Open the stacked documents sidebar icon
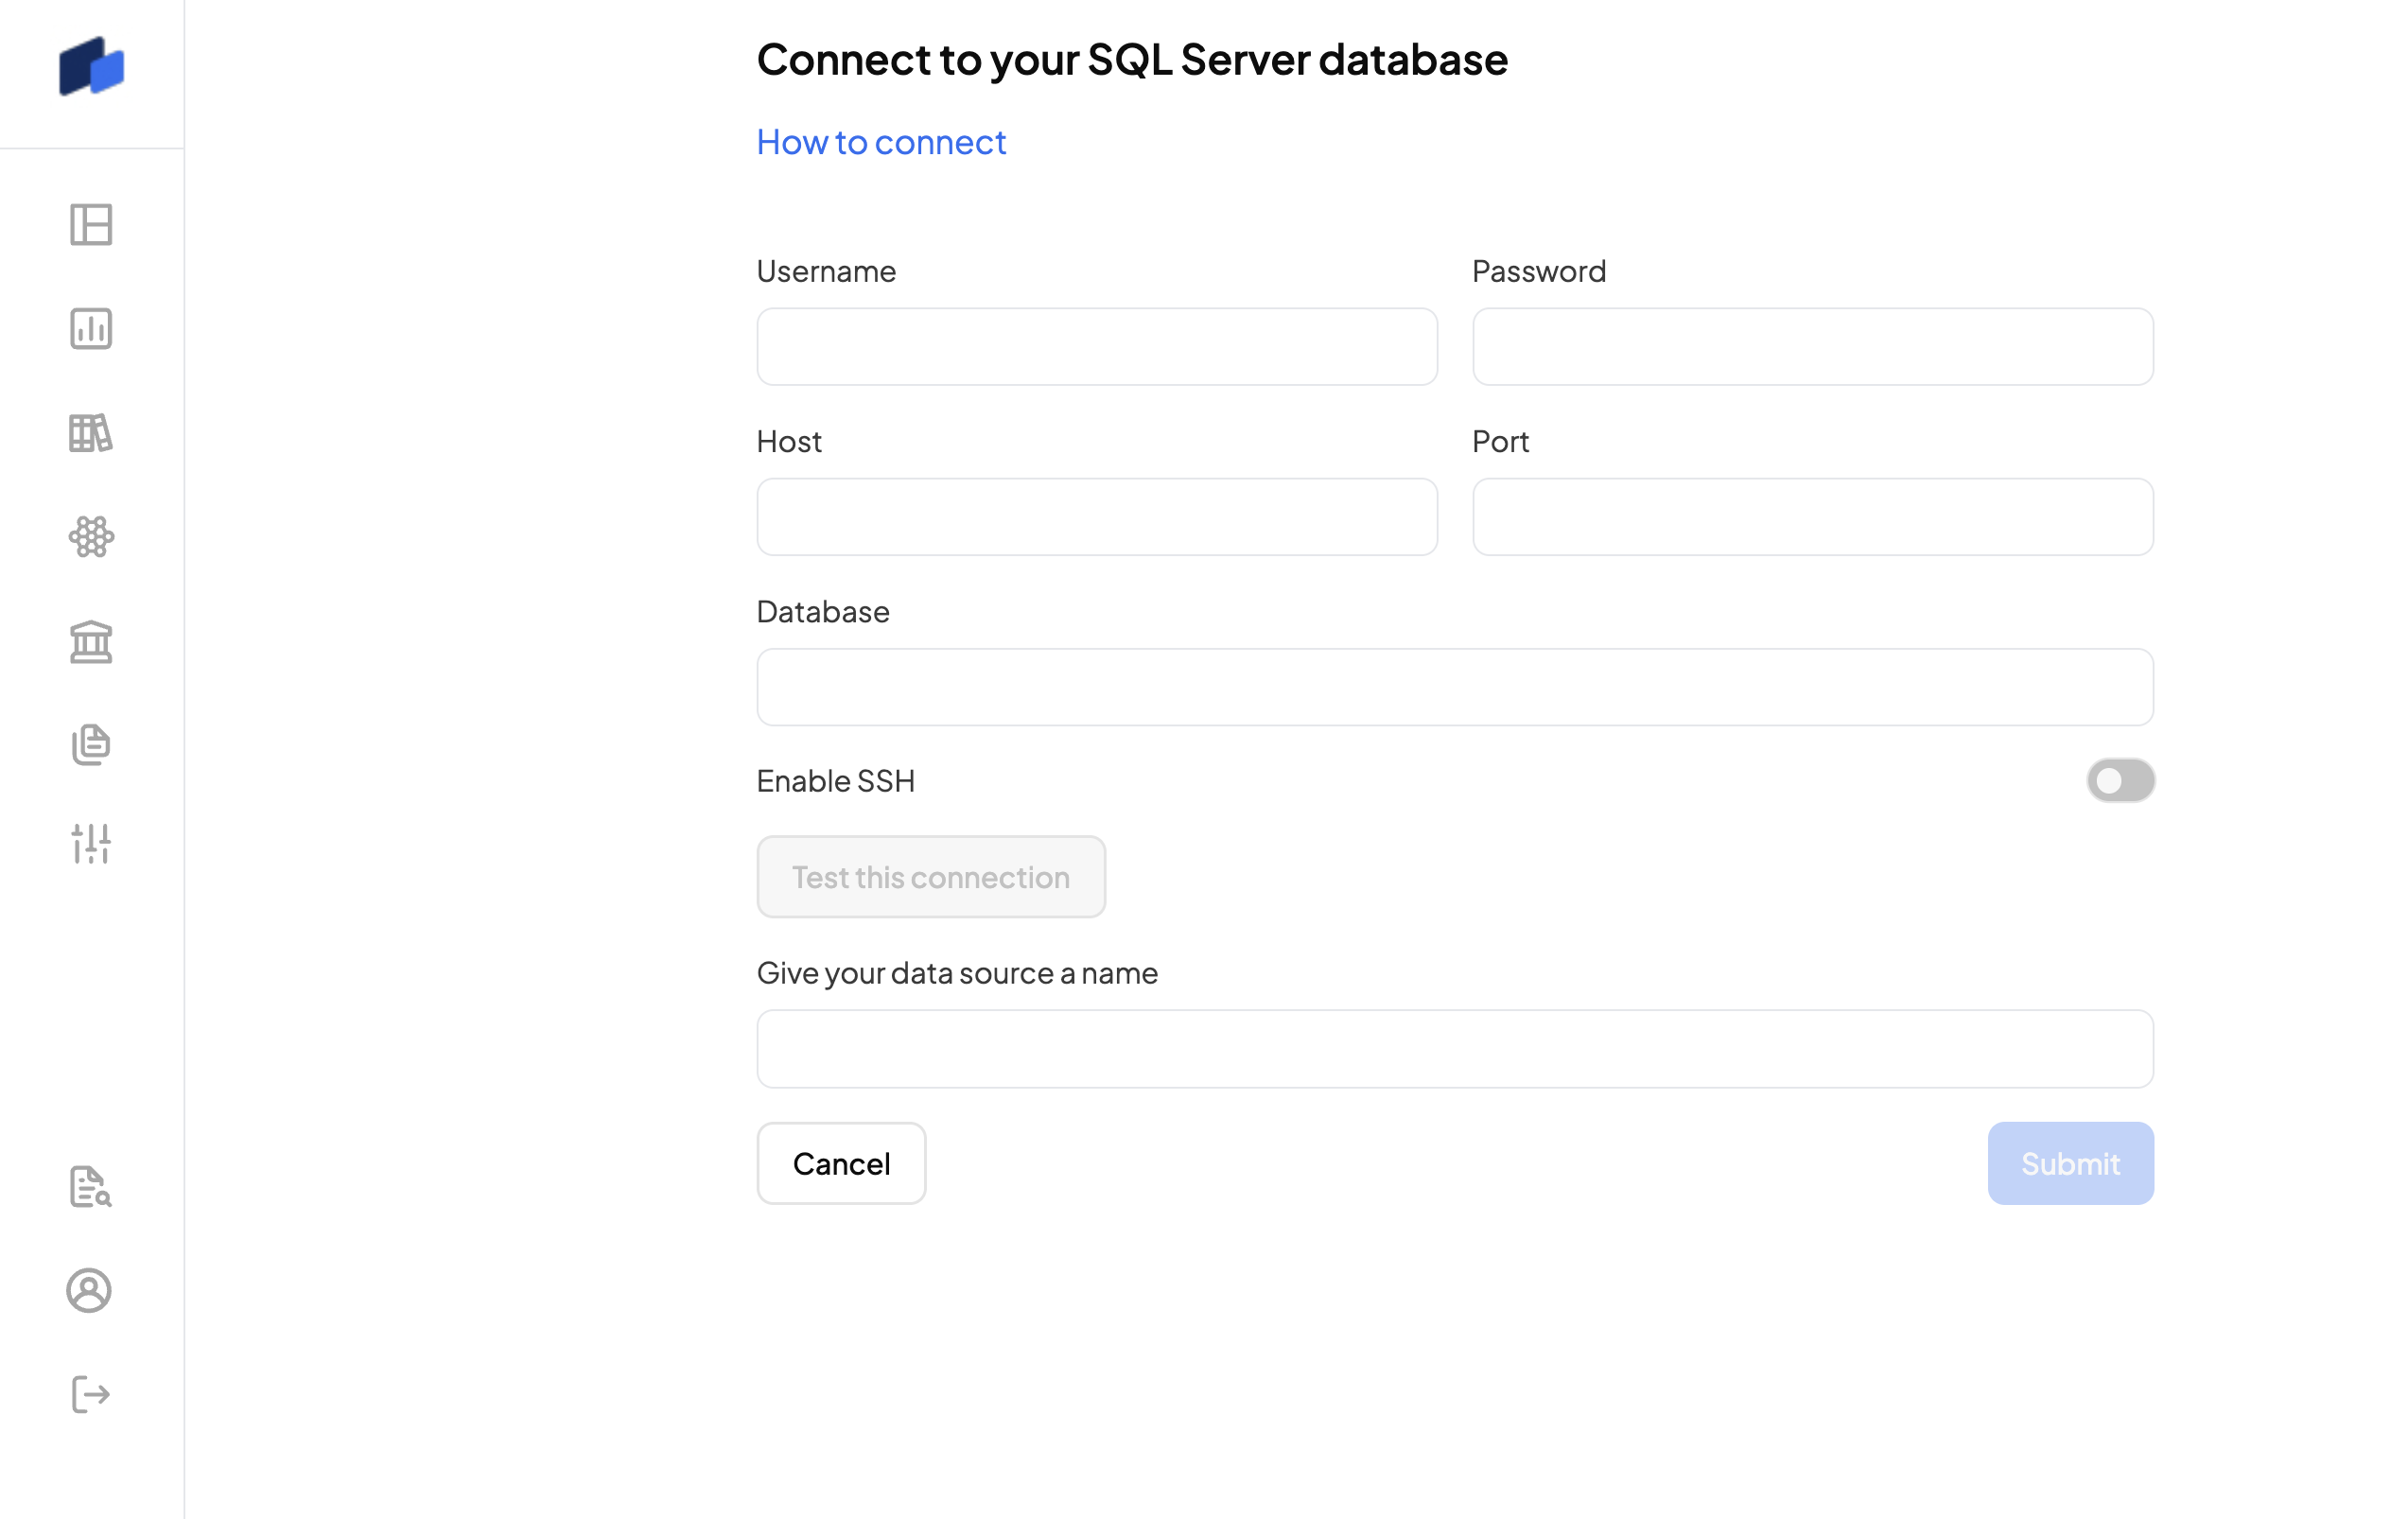Screen dimensions: 2408x1519 click(x=91, y=744)
